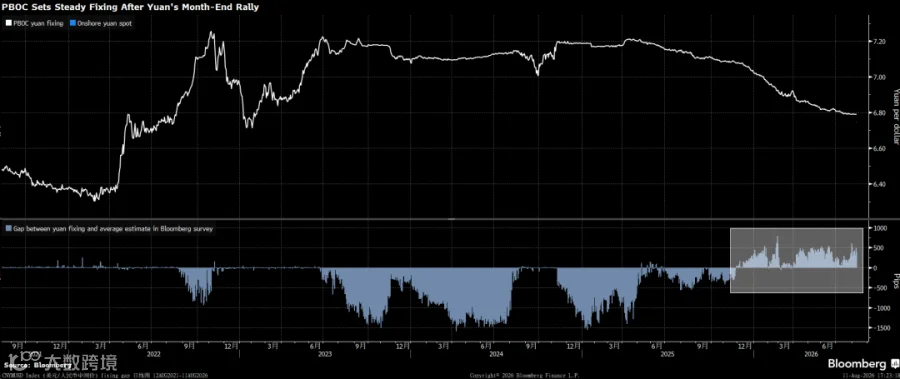Toggle the Onshore yuan spot series label
This screenshot has height=379, width=900.
tap(103, 24)
